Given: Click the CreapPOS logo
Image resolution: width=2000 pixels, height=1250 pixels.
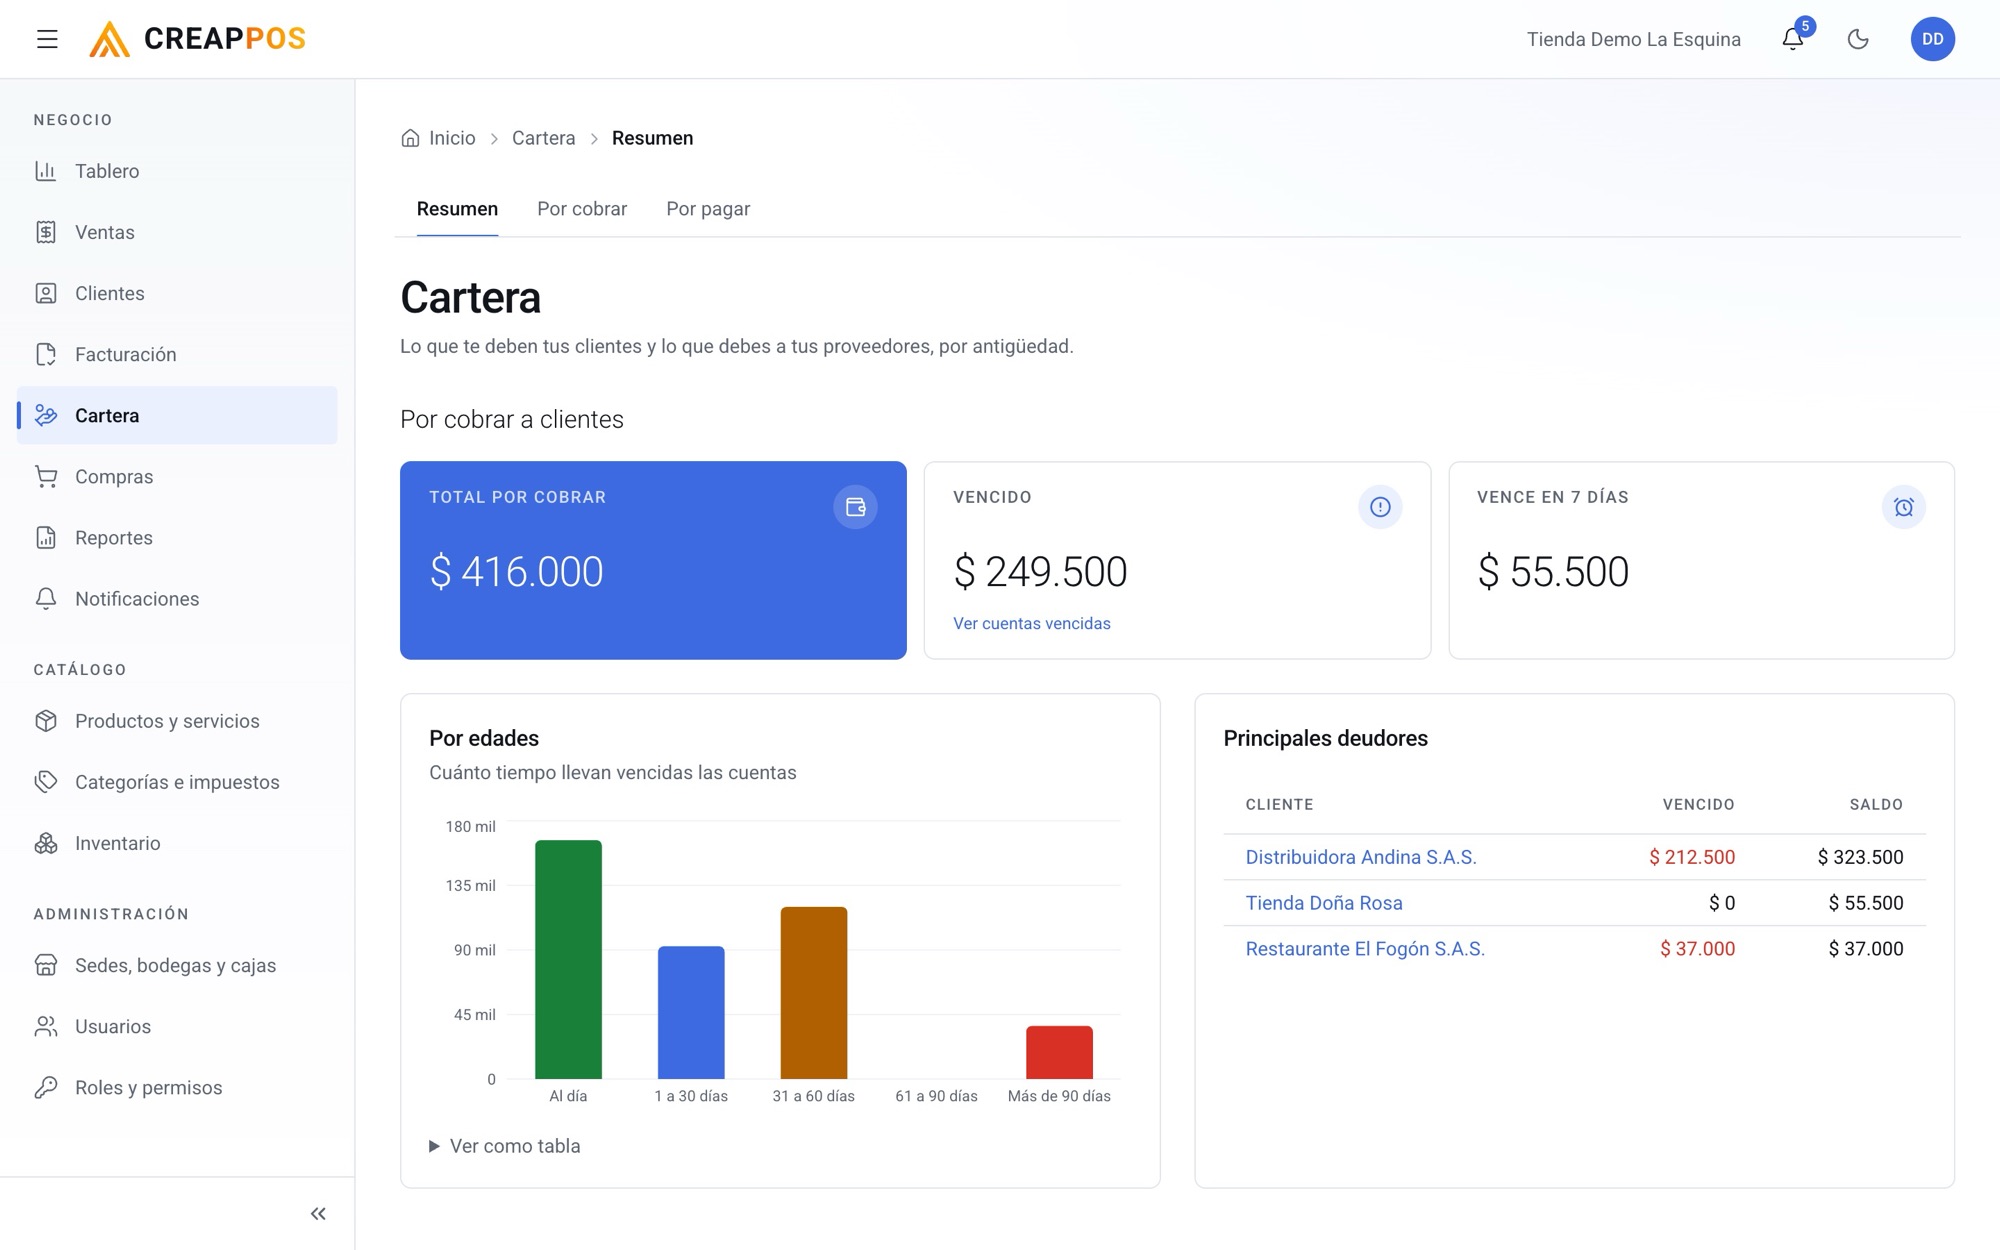Looking at the screenshot, I should coord(197,39).
